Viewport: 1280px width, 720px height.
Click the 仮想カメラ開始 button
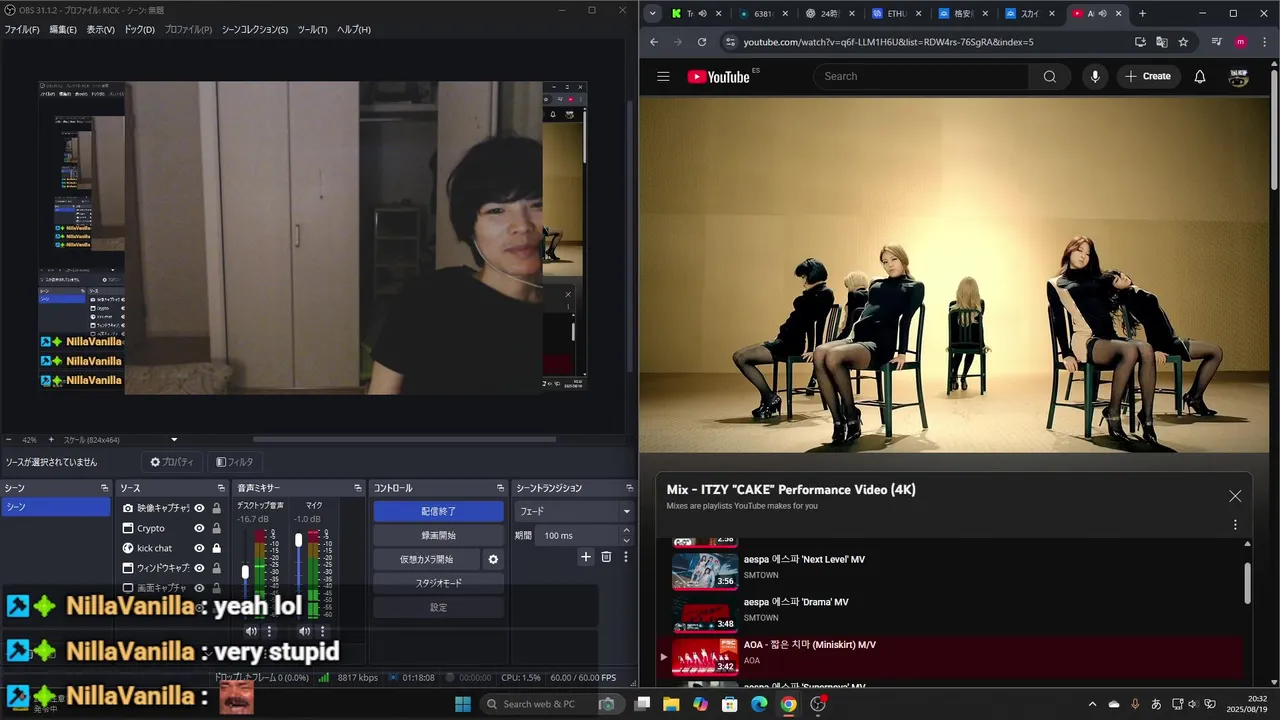pyautogui.click(x=427, y=559)
